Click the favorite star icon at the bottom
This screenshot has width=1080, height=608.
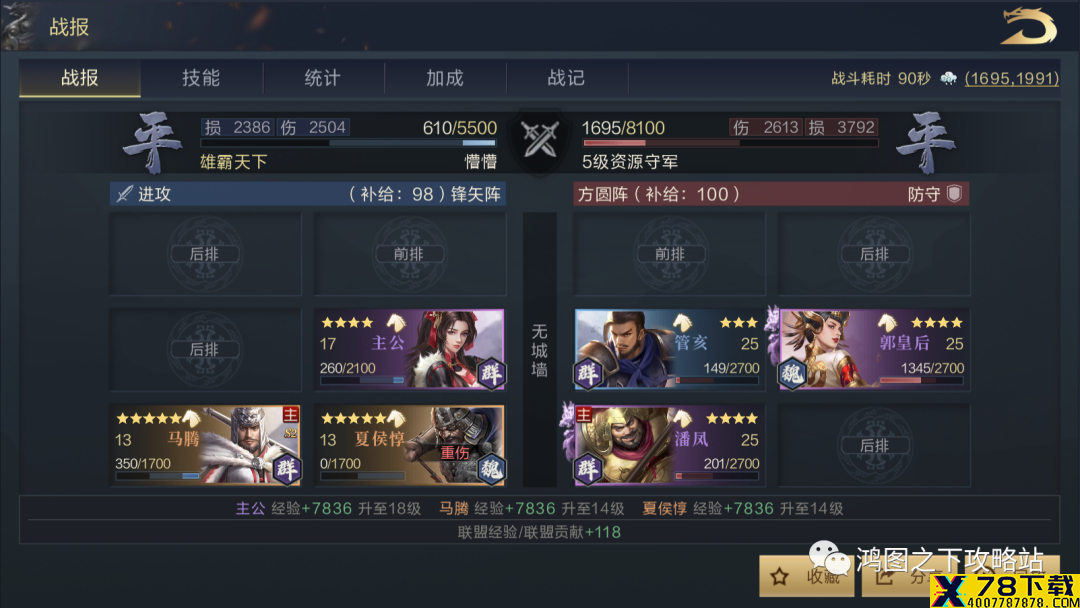779,576
